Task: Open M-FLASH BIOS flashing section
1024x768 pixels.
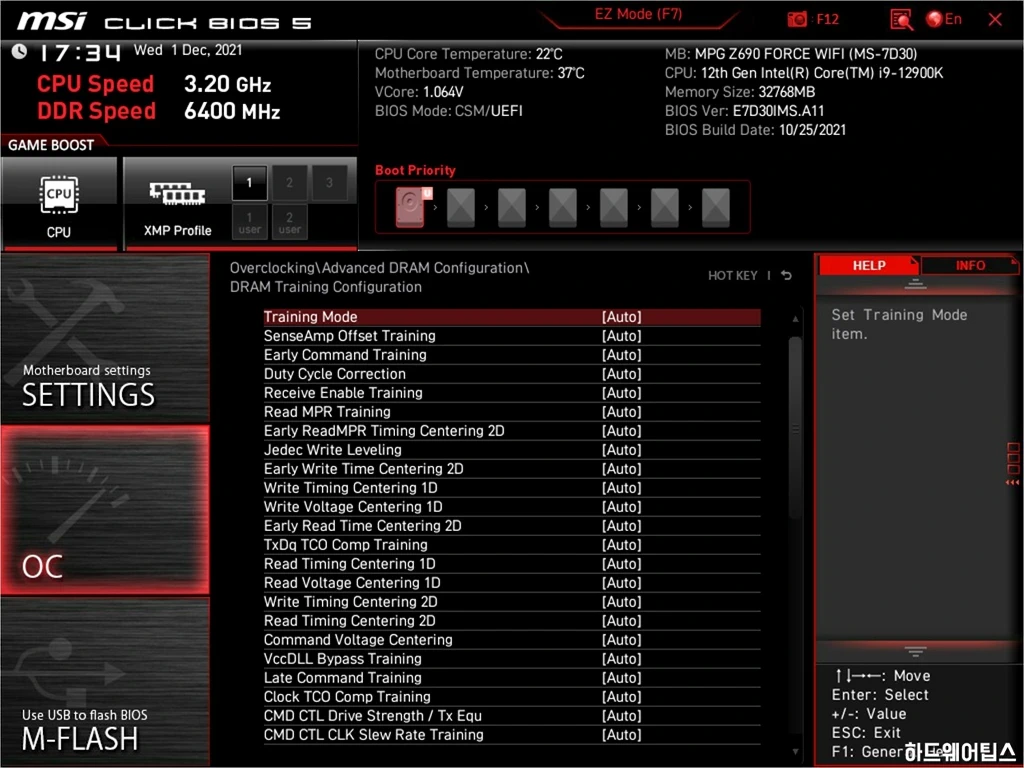Action: click(105, 682)
